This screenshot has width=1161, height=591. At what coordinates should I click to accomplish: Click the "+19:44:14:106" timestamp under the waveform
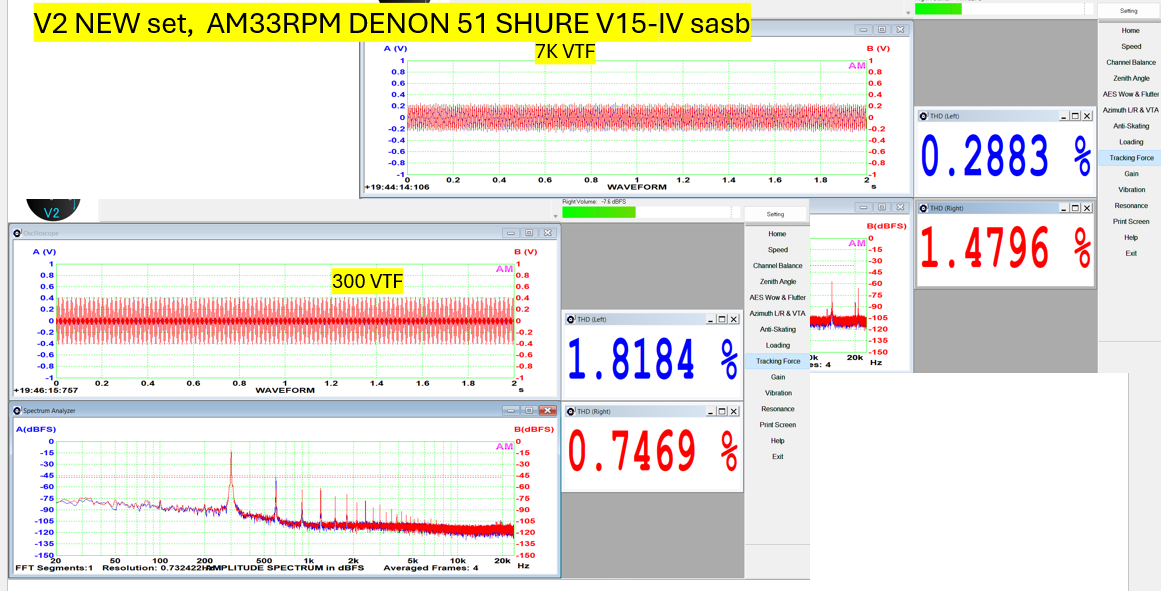click(396, 187)
